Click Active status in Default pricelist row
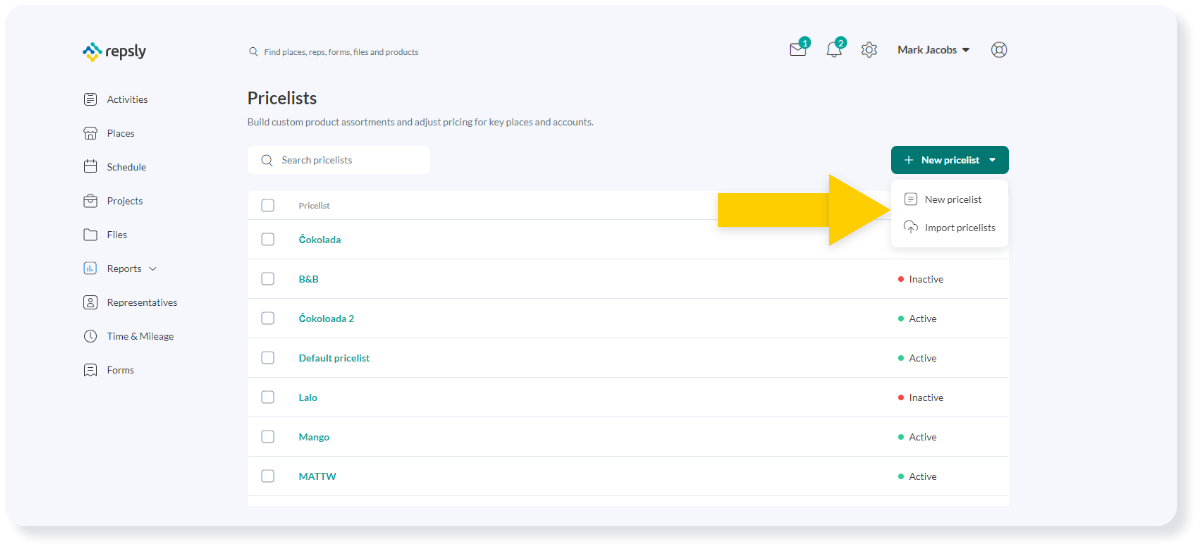Image resolution: width=1202 pixels, height=551 pixels. coord(917,358)
